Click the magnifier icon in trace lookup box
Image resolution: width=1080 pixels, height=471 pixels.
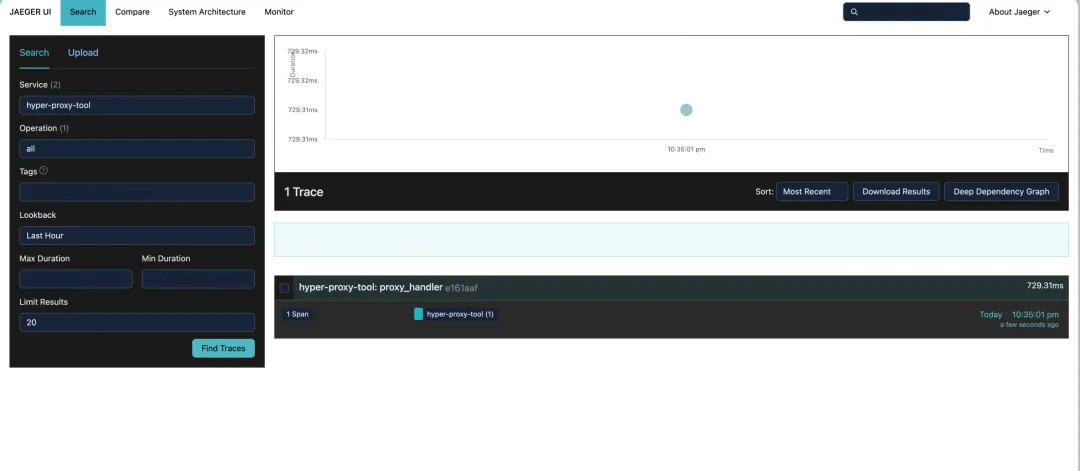click(x=854, y=12)
